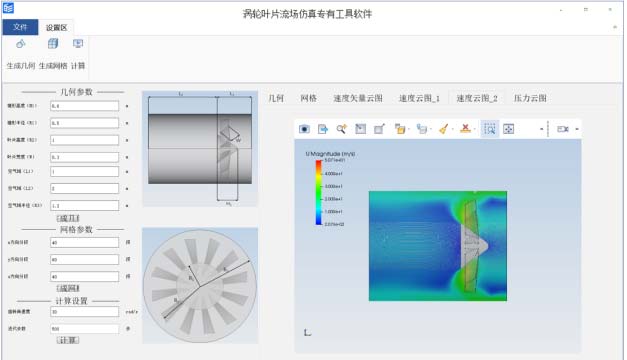The width and height of the screenshot is (627, 360).
Task: Click the seventh geometry field value 1.3
Action: pos(84,206)
